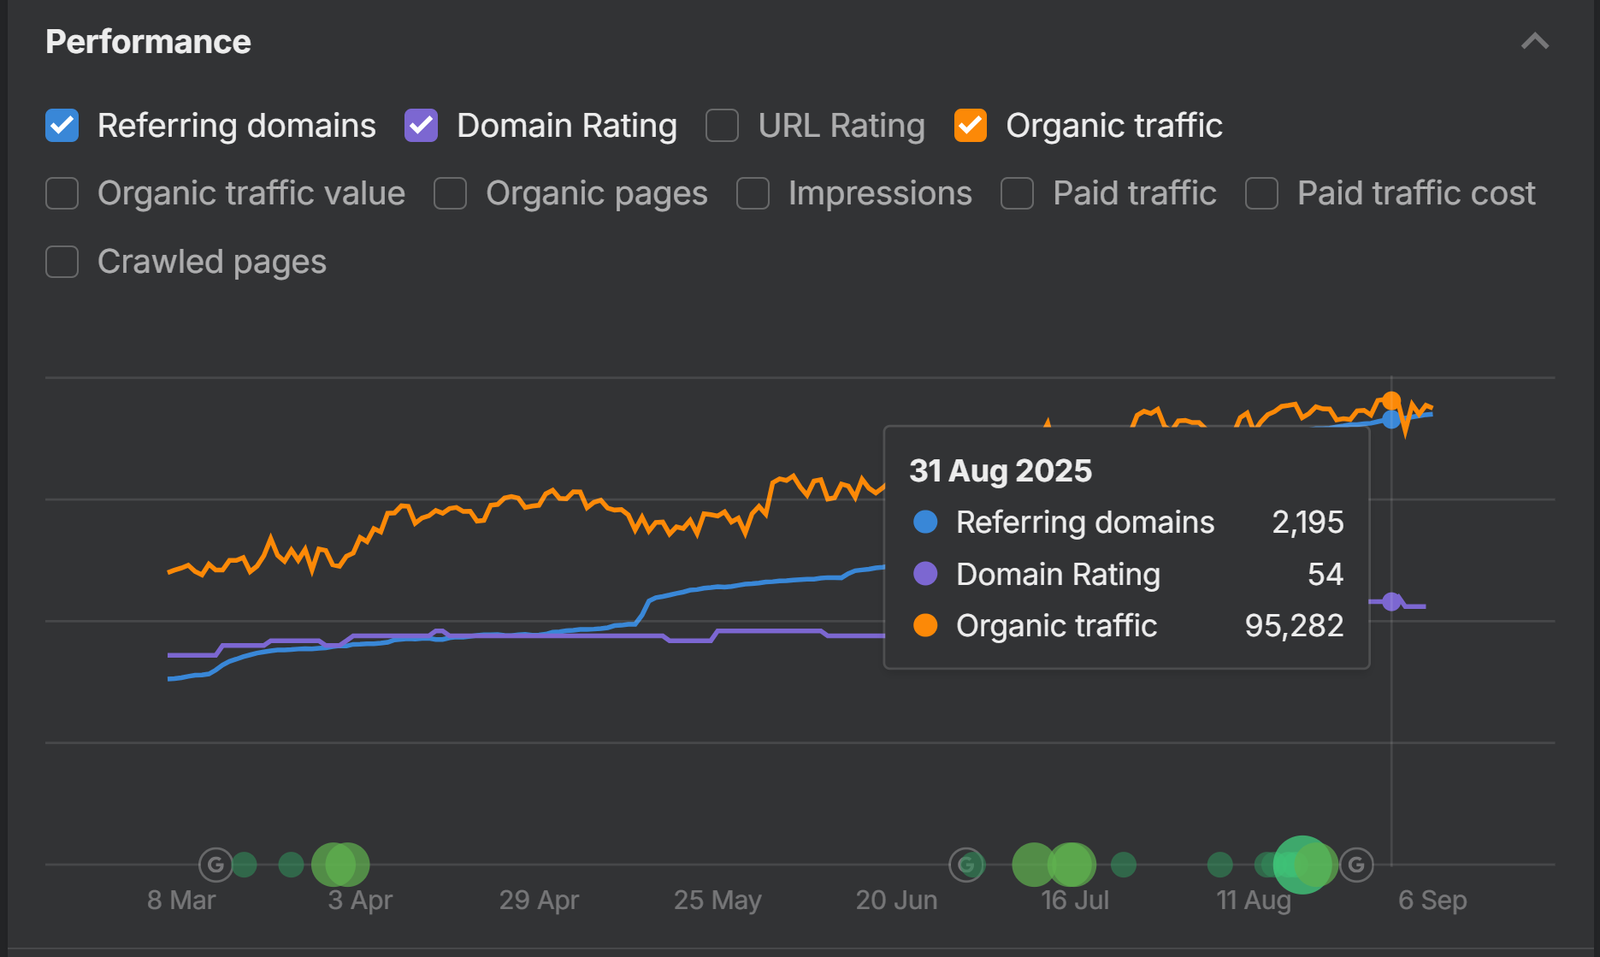1600x957 pixels.
Task: Enable the URL Rating checkbox
Action: [x=722, y=126]
